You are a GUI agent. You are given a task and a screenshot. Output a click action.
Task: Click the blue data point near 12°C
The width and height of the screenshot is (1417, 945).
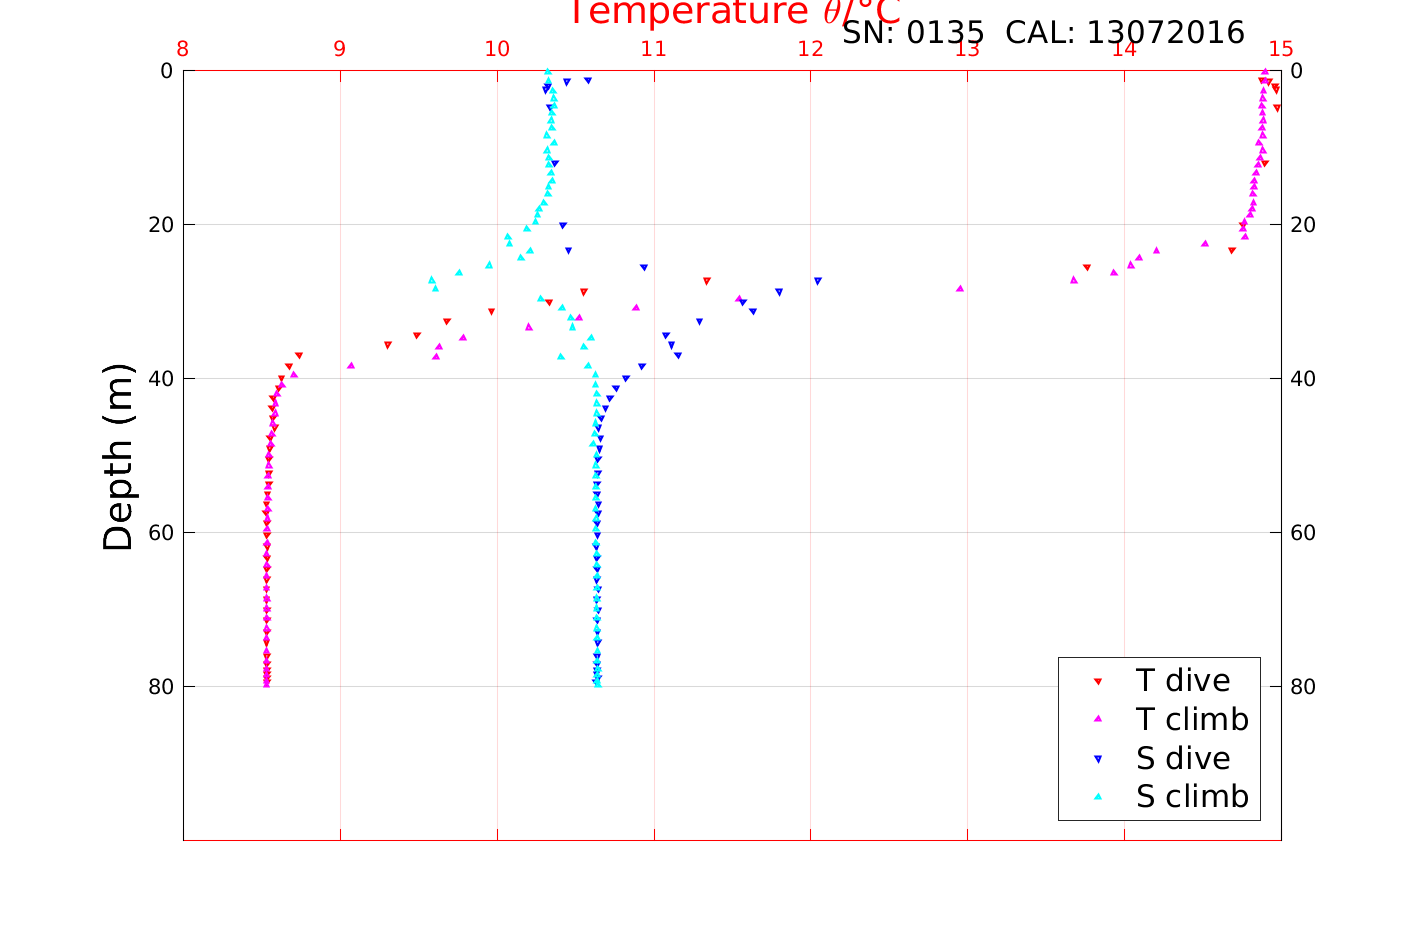[817, 281]
